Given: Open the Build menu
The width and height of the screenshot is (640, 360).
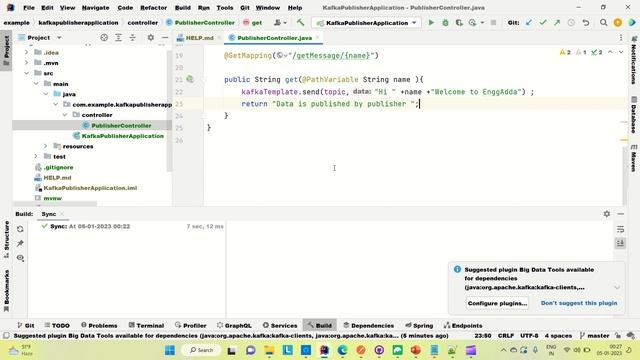Looking at the screenshot, I should click(182, 8).
